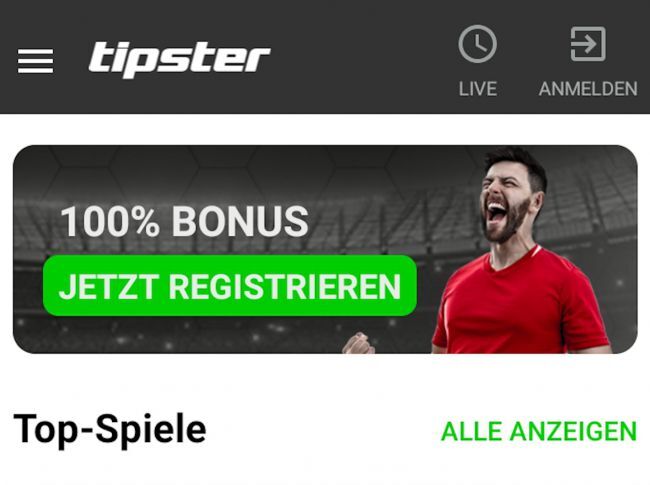Click the man's clenched fist in banner

(x=359, y=343)
